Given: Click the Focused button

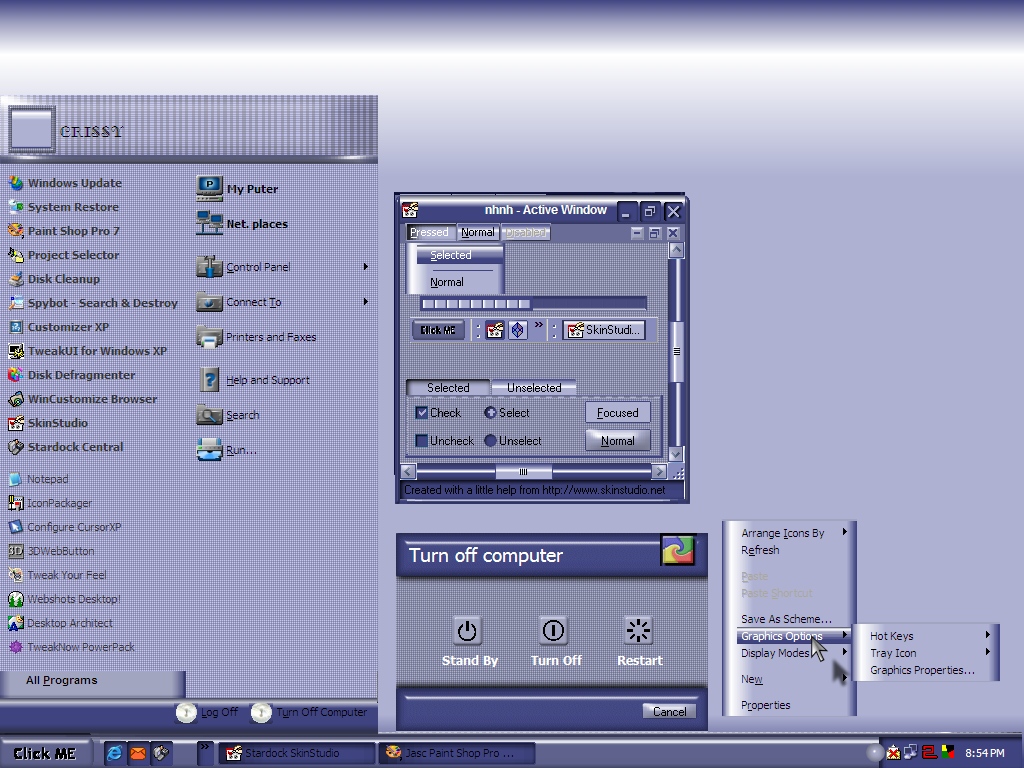Looking at the screenshot, I should point(617,413).
